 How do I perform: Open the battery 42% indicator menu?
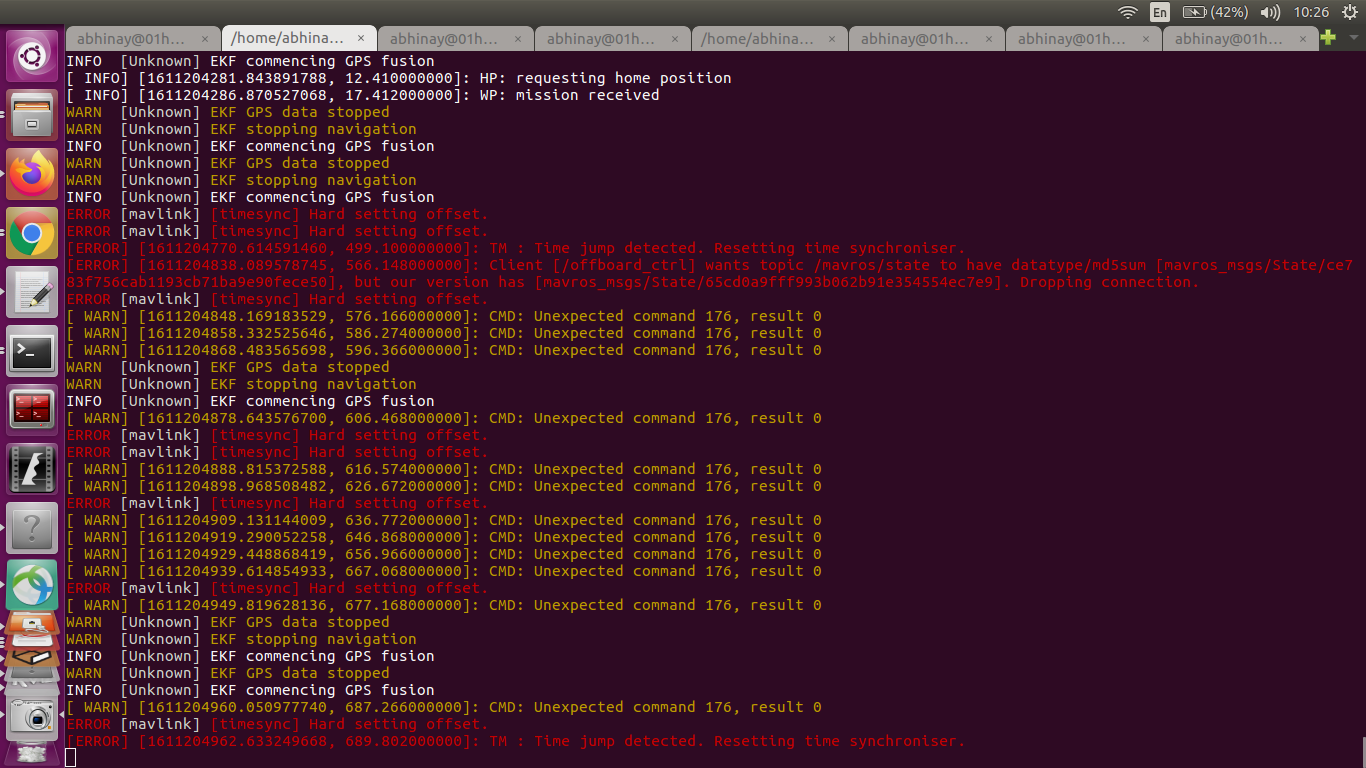[1215, 12]
